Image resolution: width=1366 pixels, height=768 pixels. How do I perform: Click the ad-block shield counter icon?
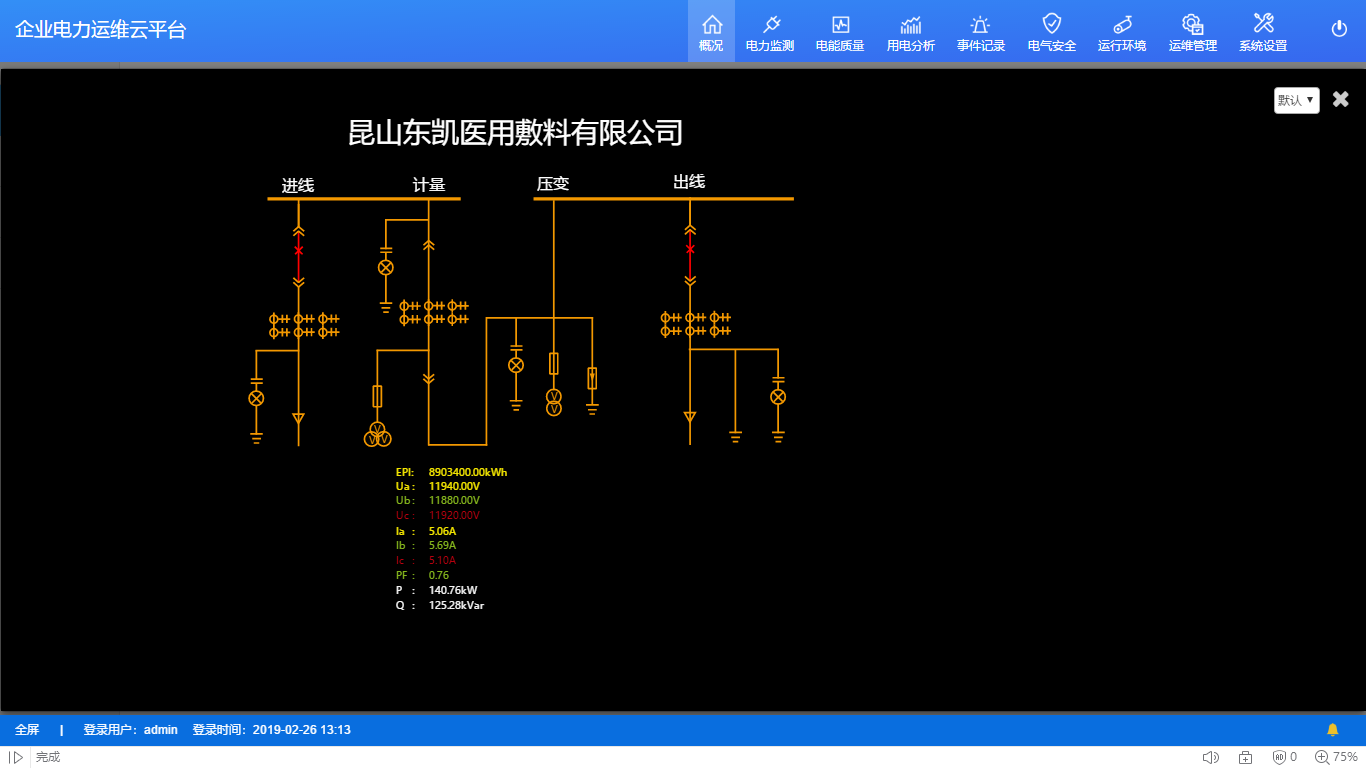[1285, 757]
